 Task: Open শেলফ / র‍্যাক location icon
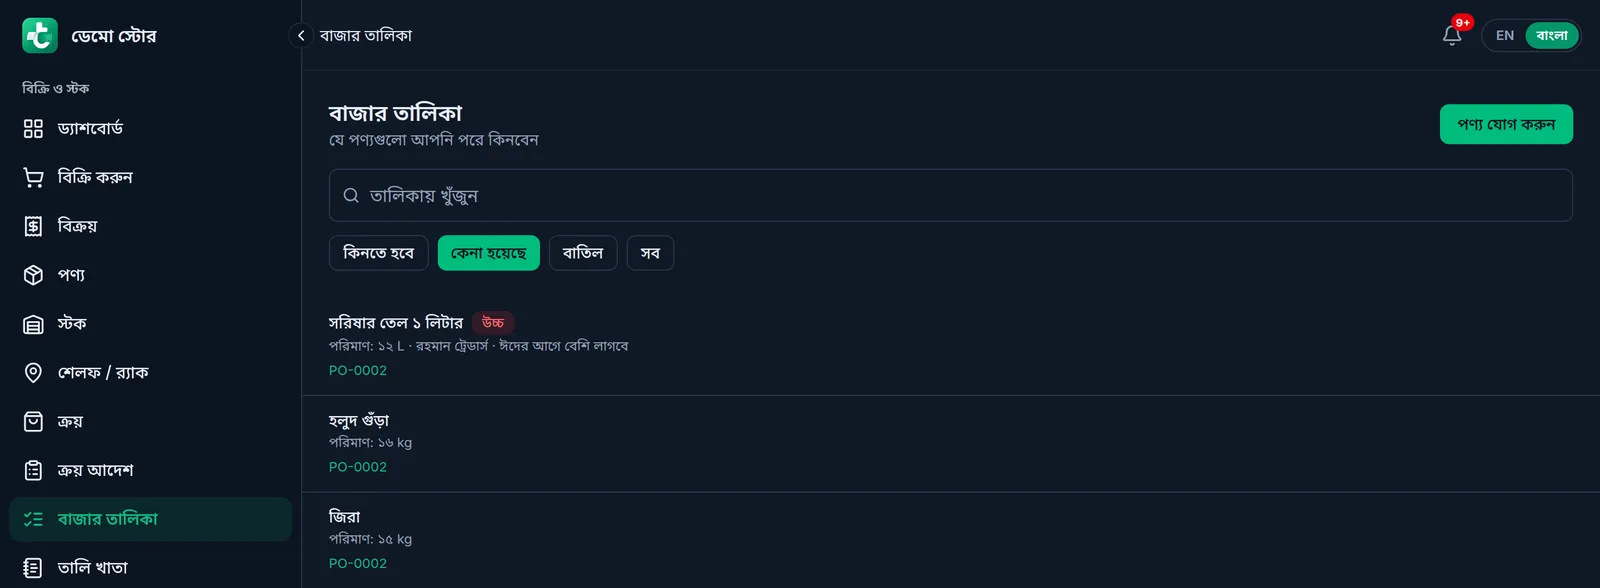pyautogui.click(x=33, y=372)
